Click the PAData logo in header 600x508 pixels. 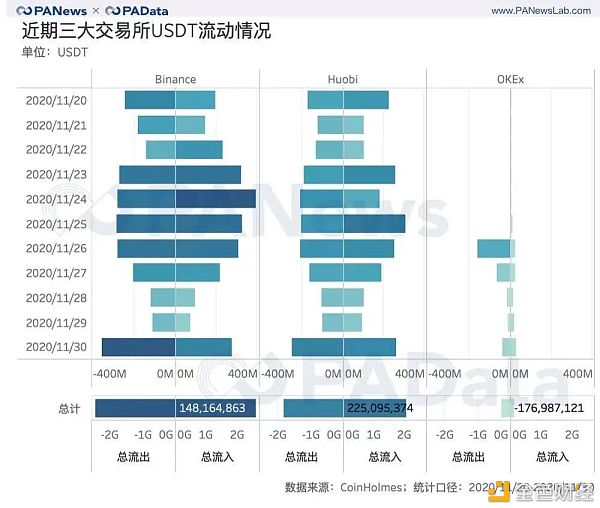[137, 11]
